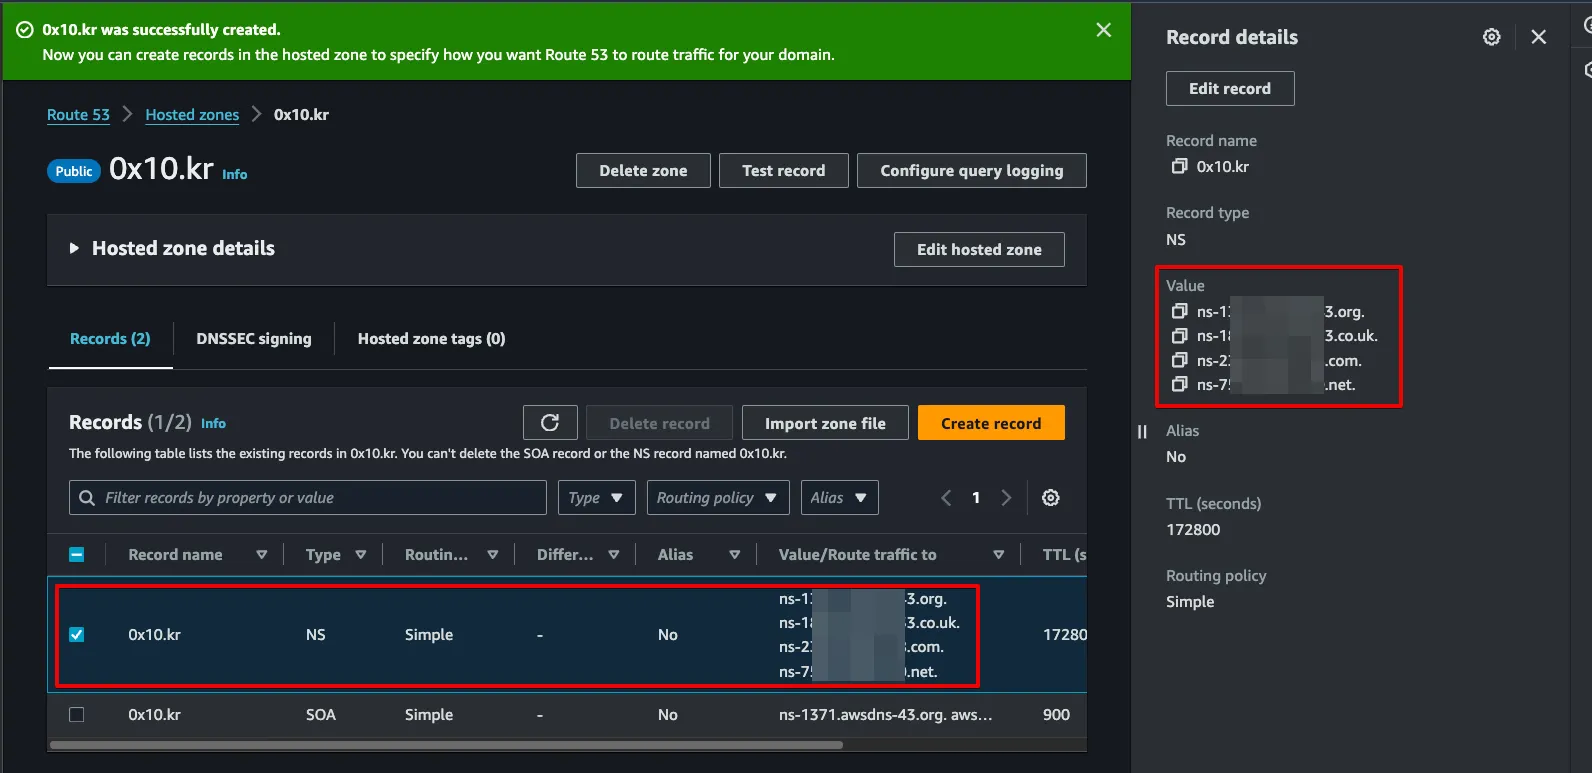Open the Type filter dropdown
1592x773 pixels.
(x=596, y=498)
